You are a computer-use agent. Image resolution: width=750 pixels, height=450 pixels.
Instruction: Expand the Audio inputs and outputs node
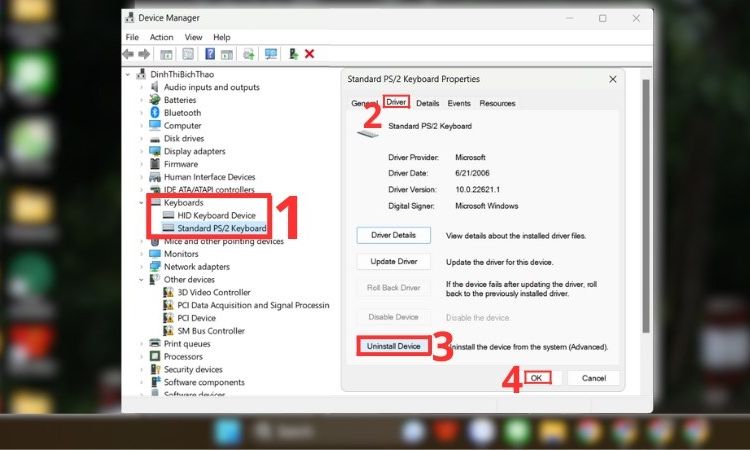pos(140,87)
